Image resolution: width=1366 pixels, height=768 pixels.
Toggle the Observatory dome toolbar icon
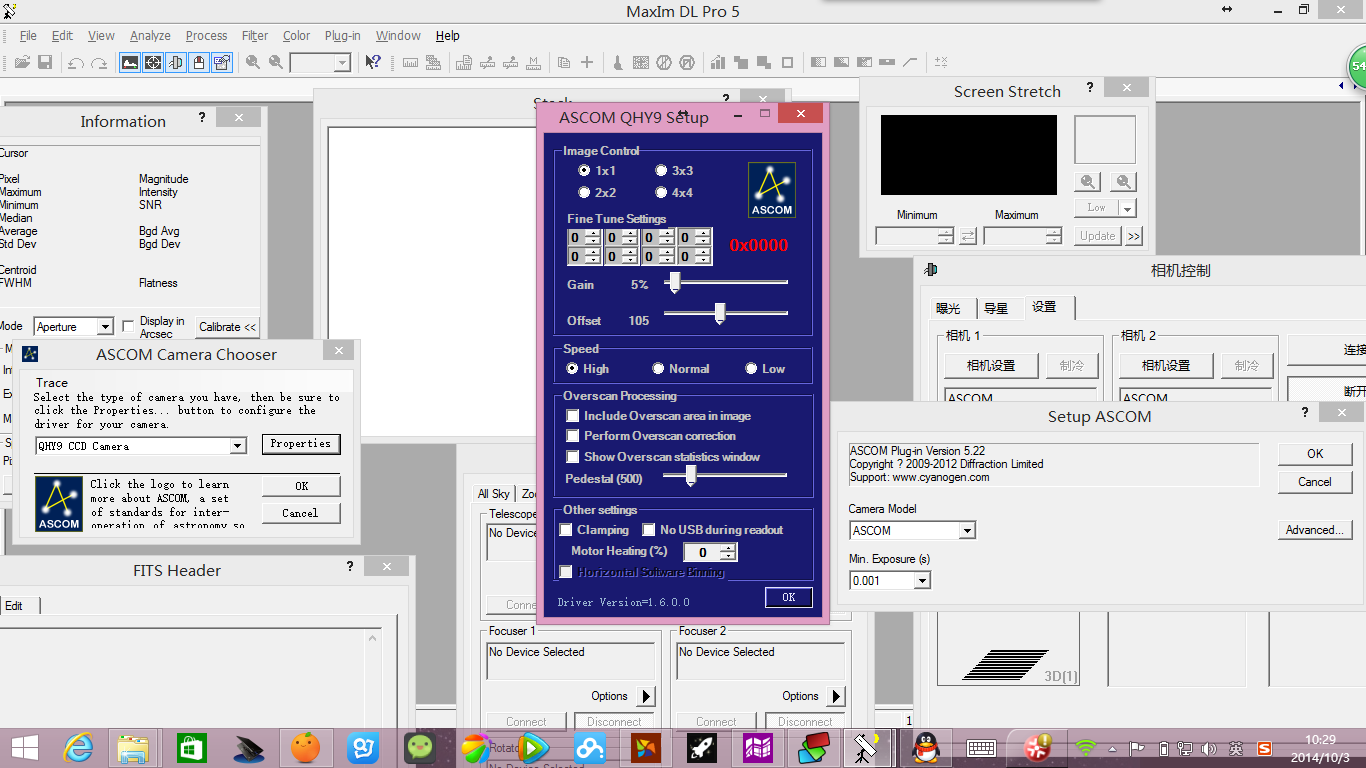click(x=199, y=62)
